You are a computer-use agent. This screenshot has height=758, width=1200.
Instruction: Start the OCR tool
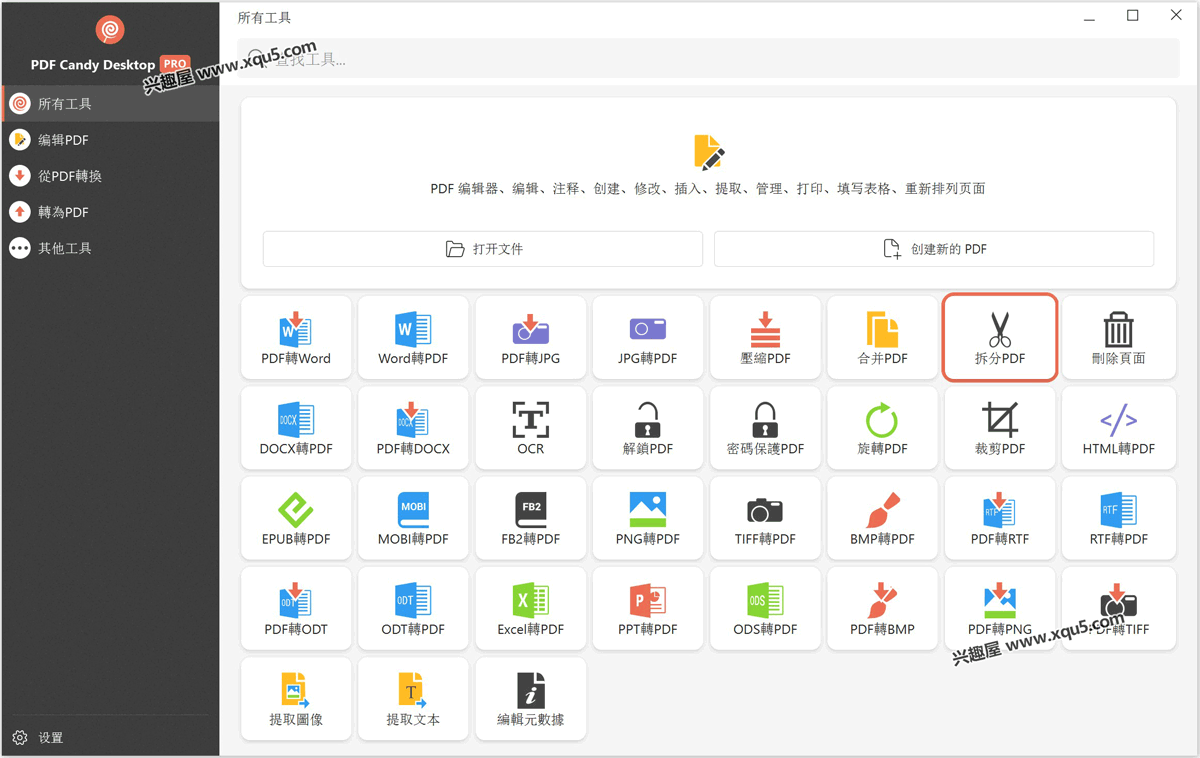pyautogui.click(x=531, y=428)
